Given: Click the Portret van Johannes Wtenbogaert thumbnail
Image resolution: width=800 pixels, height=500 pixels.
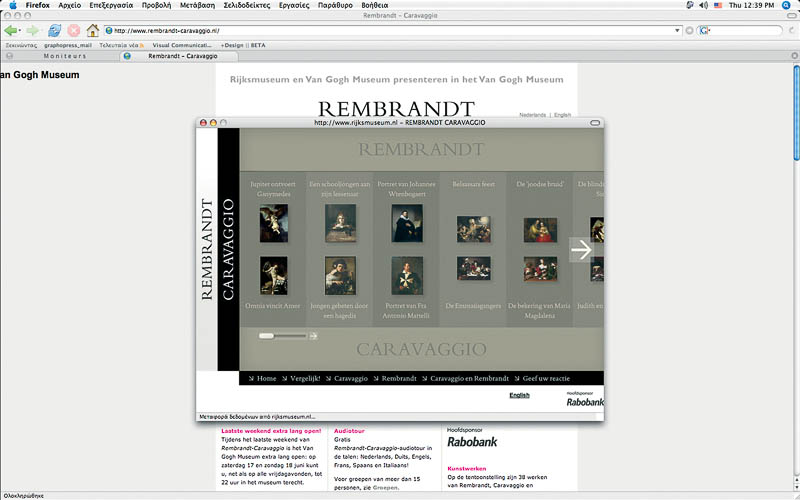Looking at the screenshot, I should 407,223.
